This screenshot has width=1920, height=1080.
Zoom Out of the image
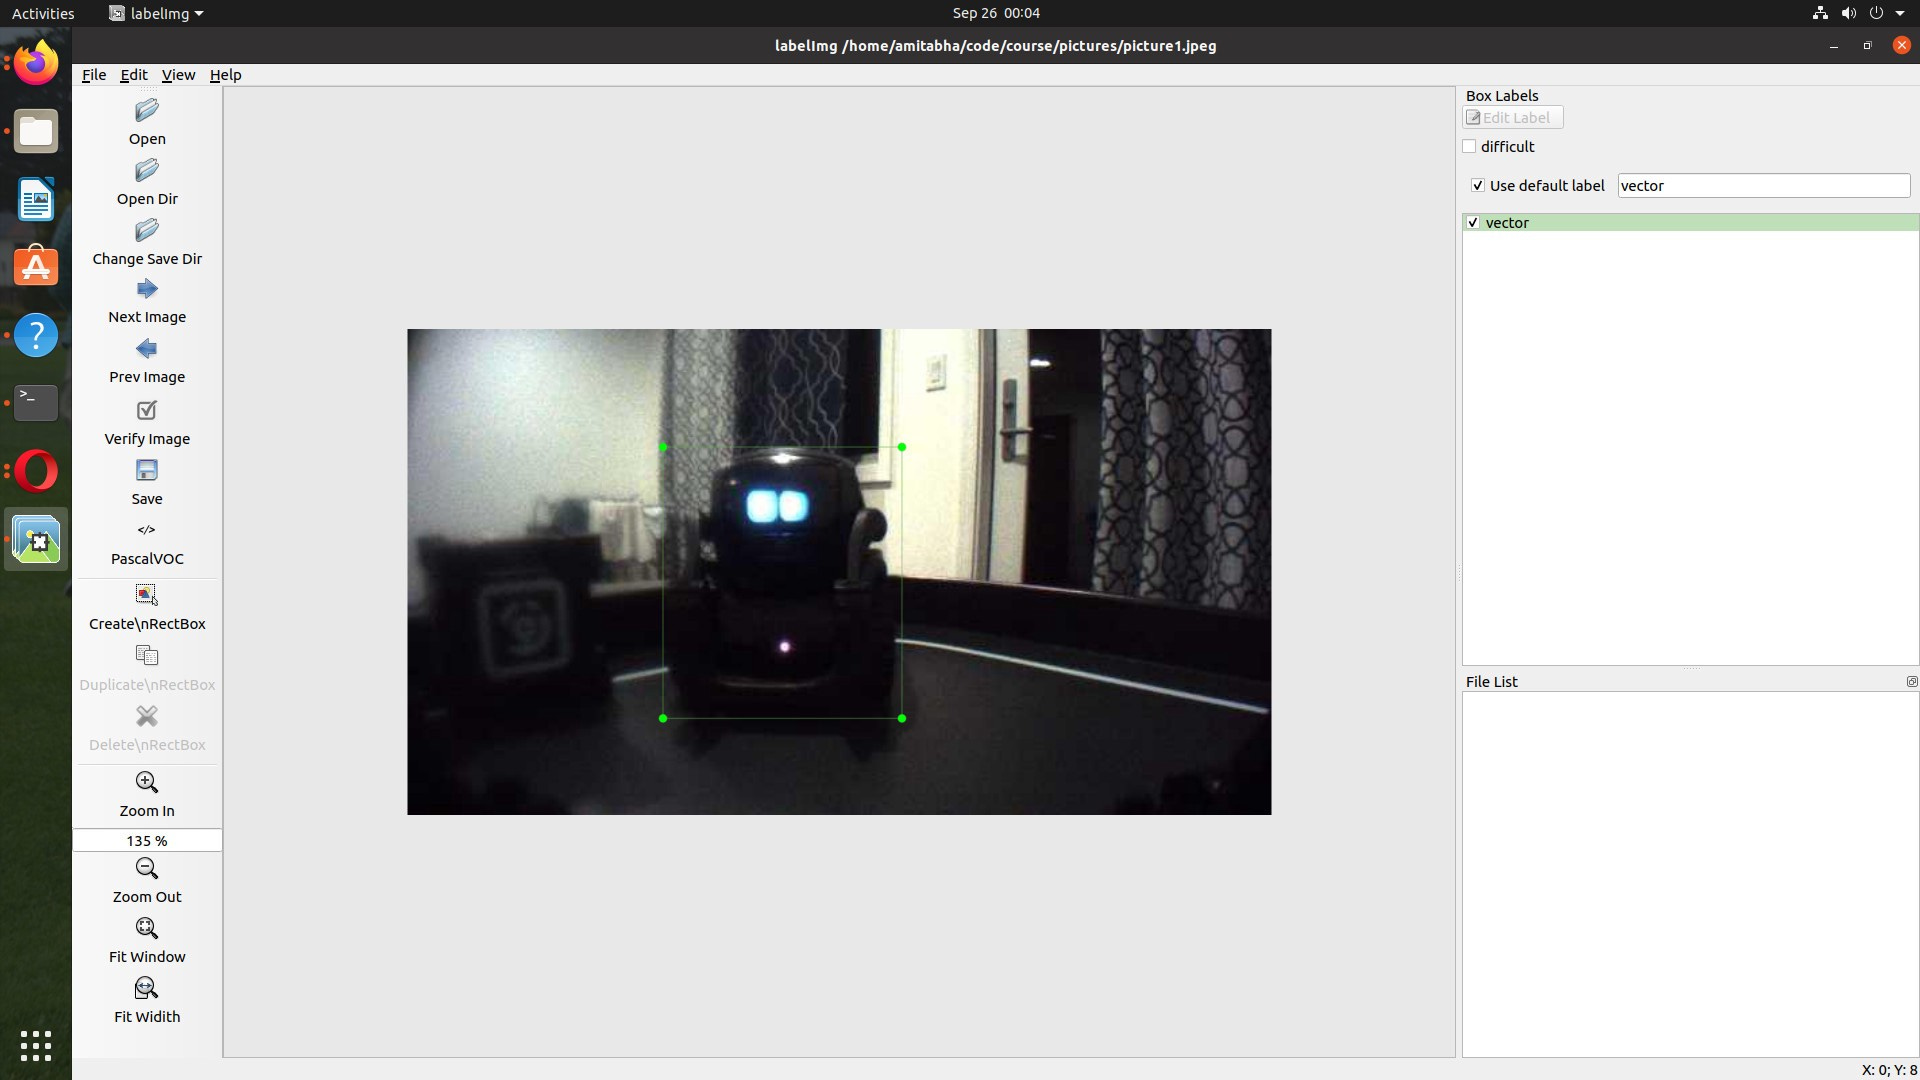point(147,868)
